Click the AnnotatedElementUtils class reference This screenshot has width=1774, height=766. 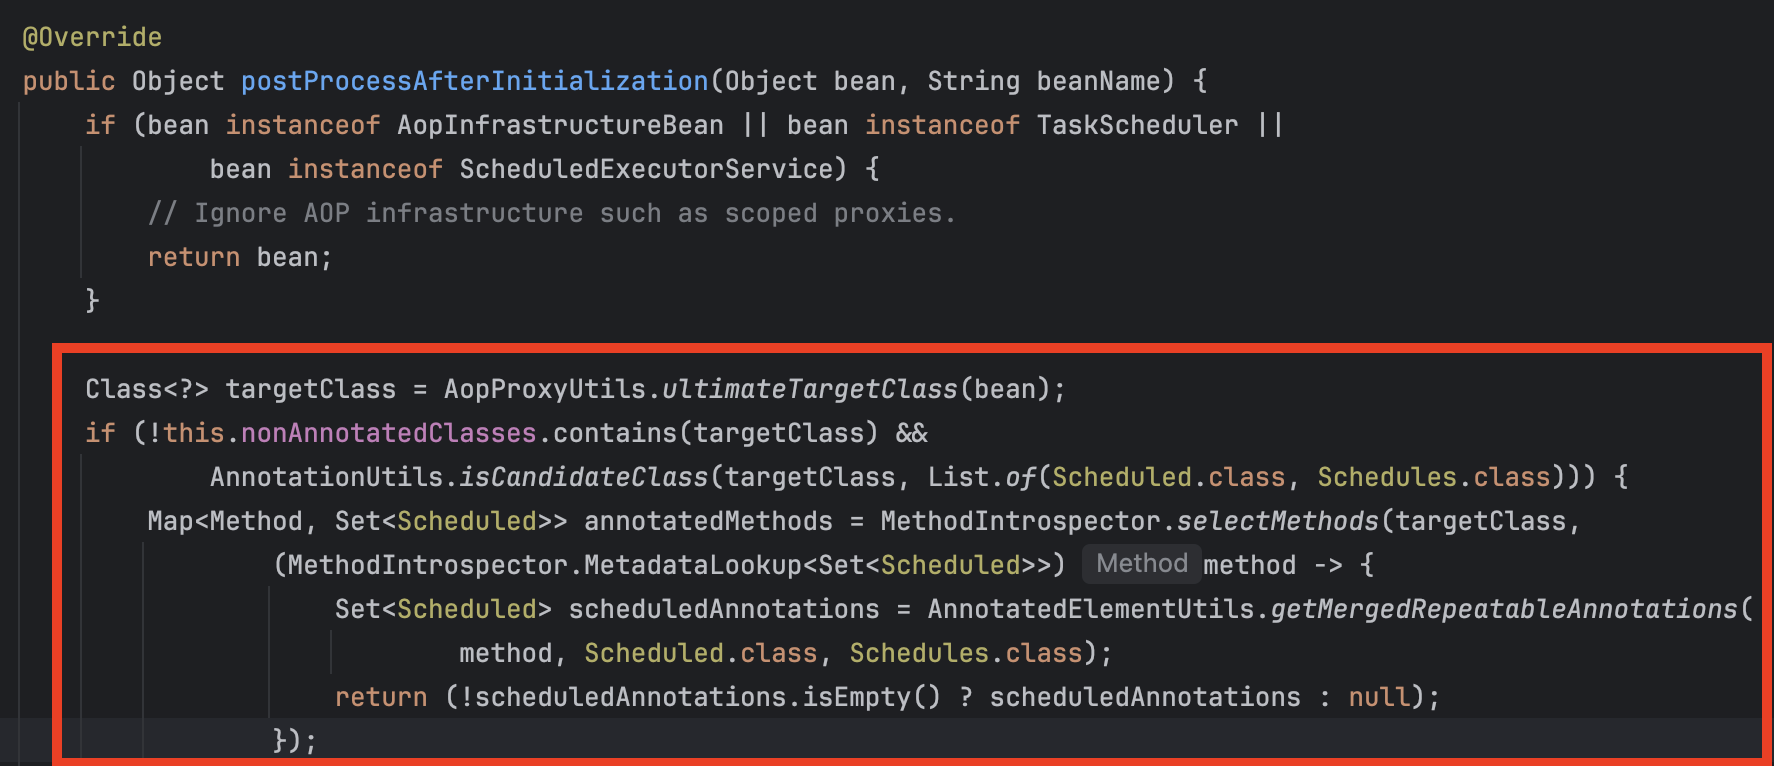pyautogui.click(x=1090, y=609)
